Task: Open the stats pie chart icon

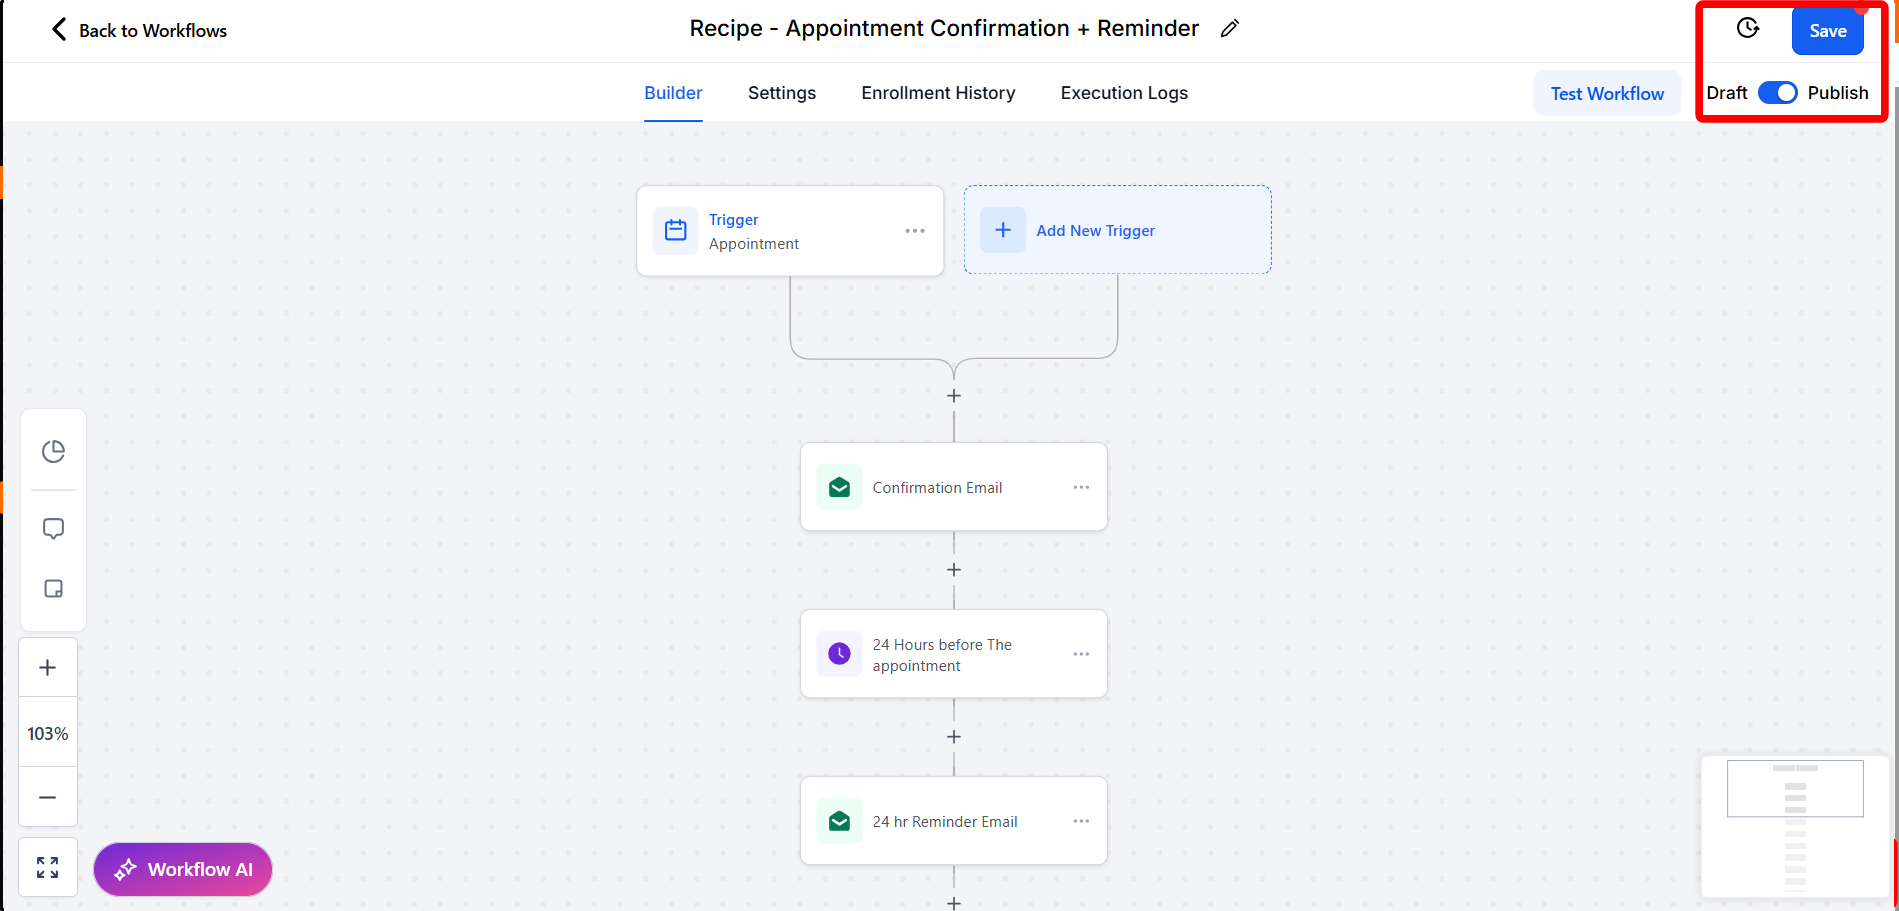Action: tap(53, 452)
